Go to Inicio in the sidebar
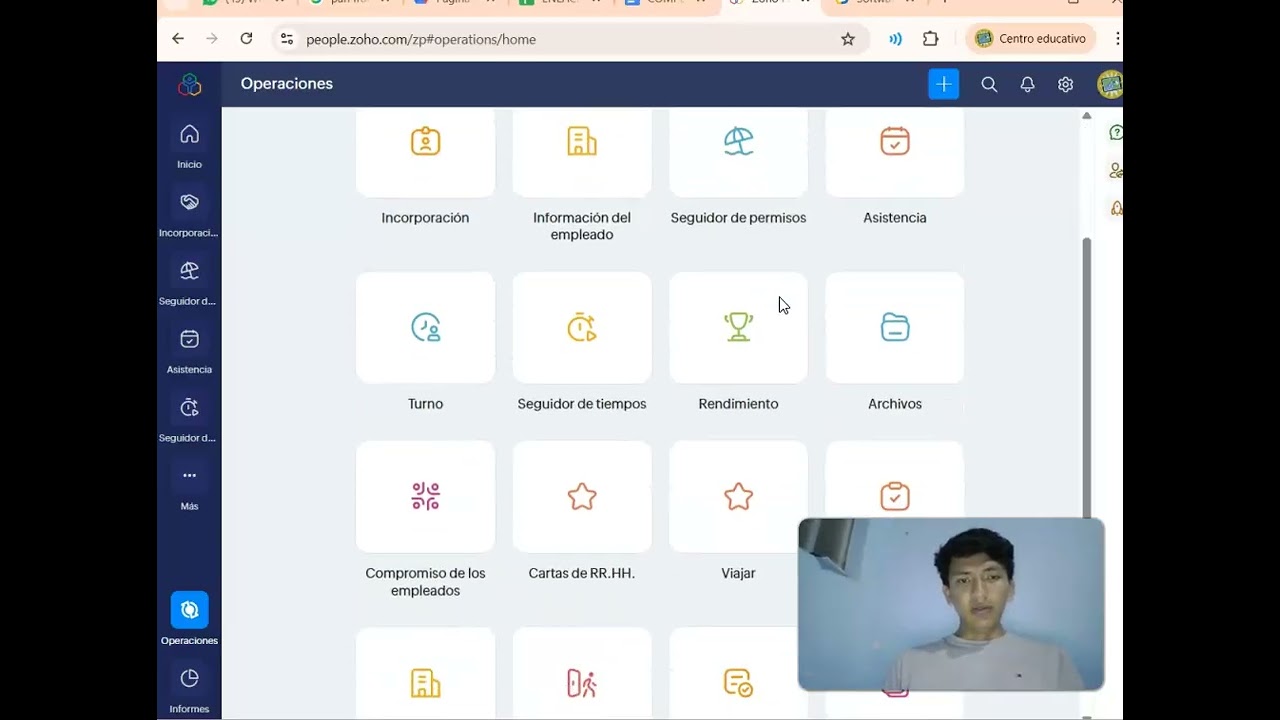 point(189,145)
